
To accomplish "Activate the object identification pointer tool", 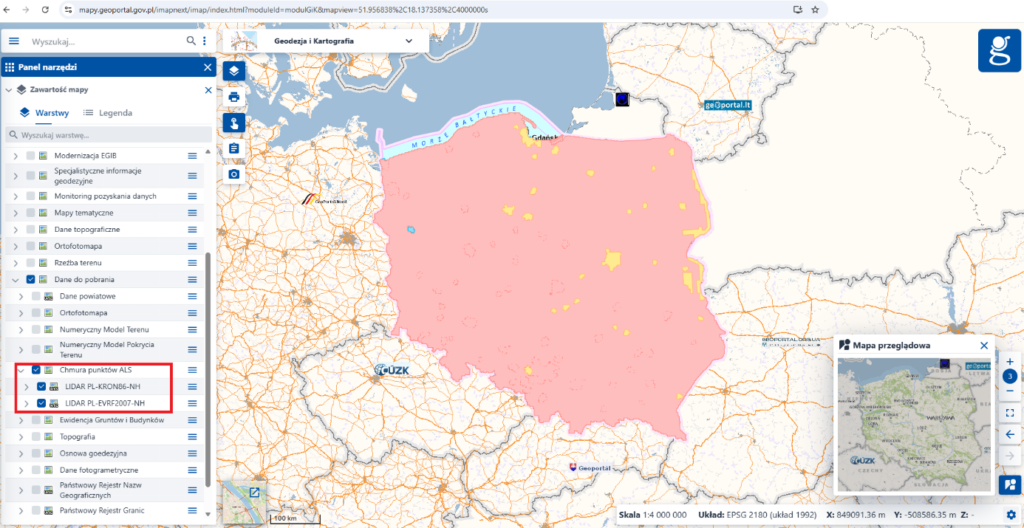I will [x=234, y=122].
